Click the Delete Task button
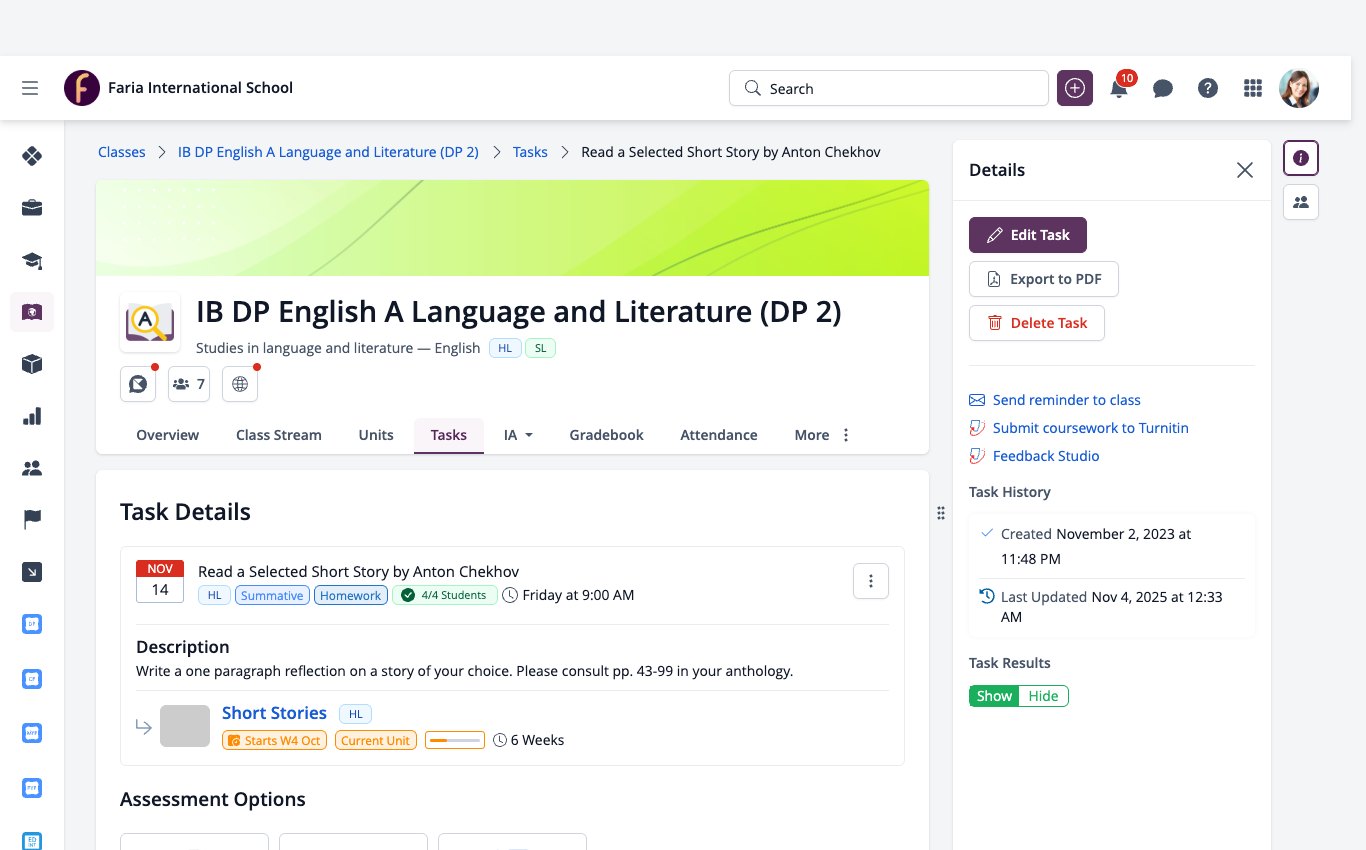1366x850 pixels. click(x=1037, y=323)
